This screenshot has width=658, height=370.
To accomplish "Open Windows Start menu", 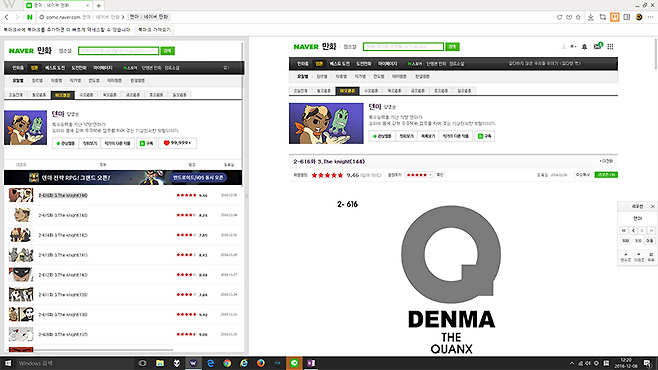I will coord(8,363).
